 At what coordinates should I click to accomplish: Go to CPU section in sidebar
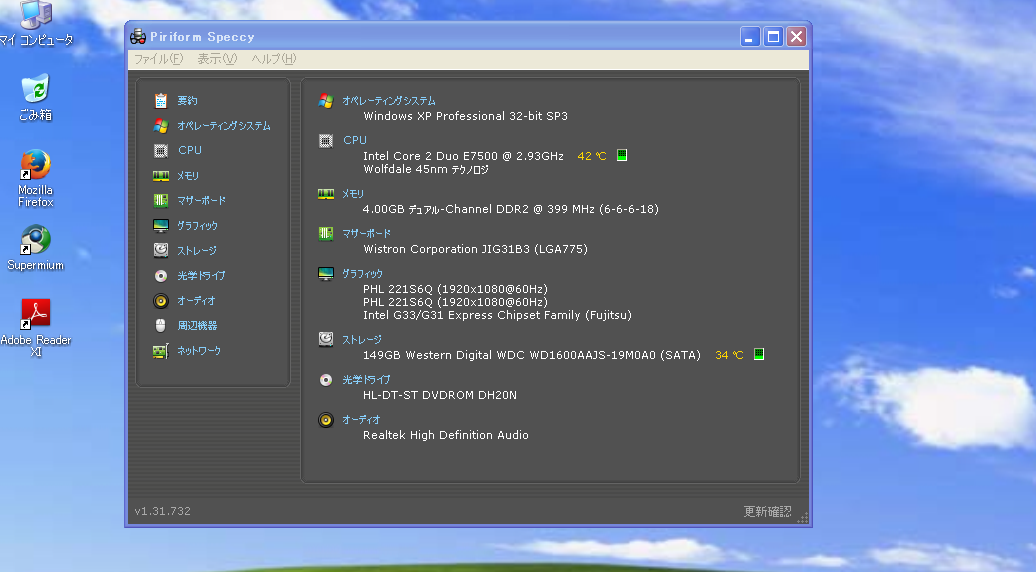tap(190, 151)
